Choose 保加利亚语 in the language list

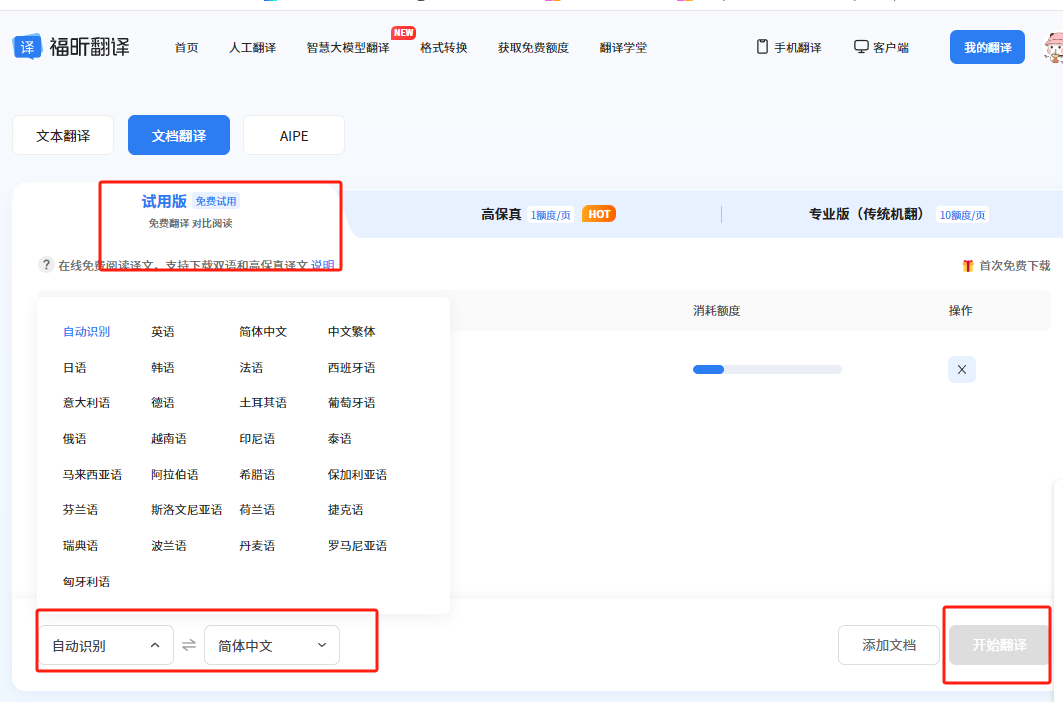pyautogui.click(x=357, y=475)
